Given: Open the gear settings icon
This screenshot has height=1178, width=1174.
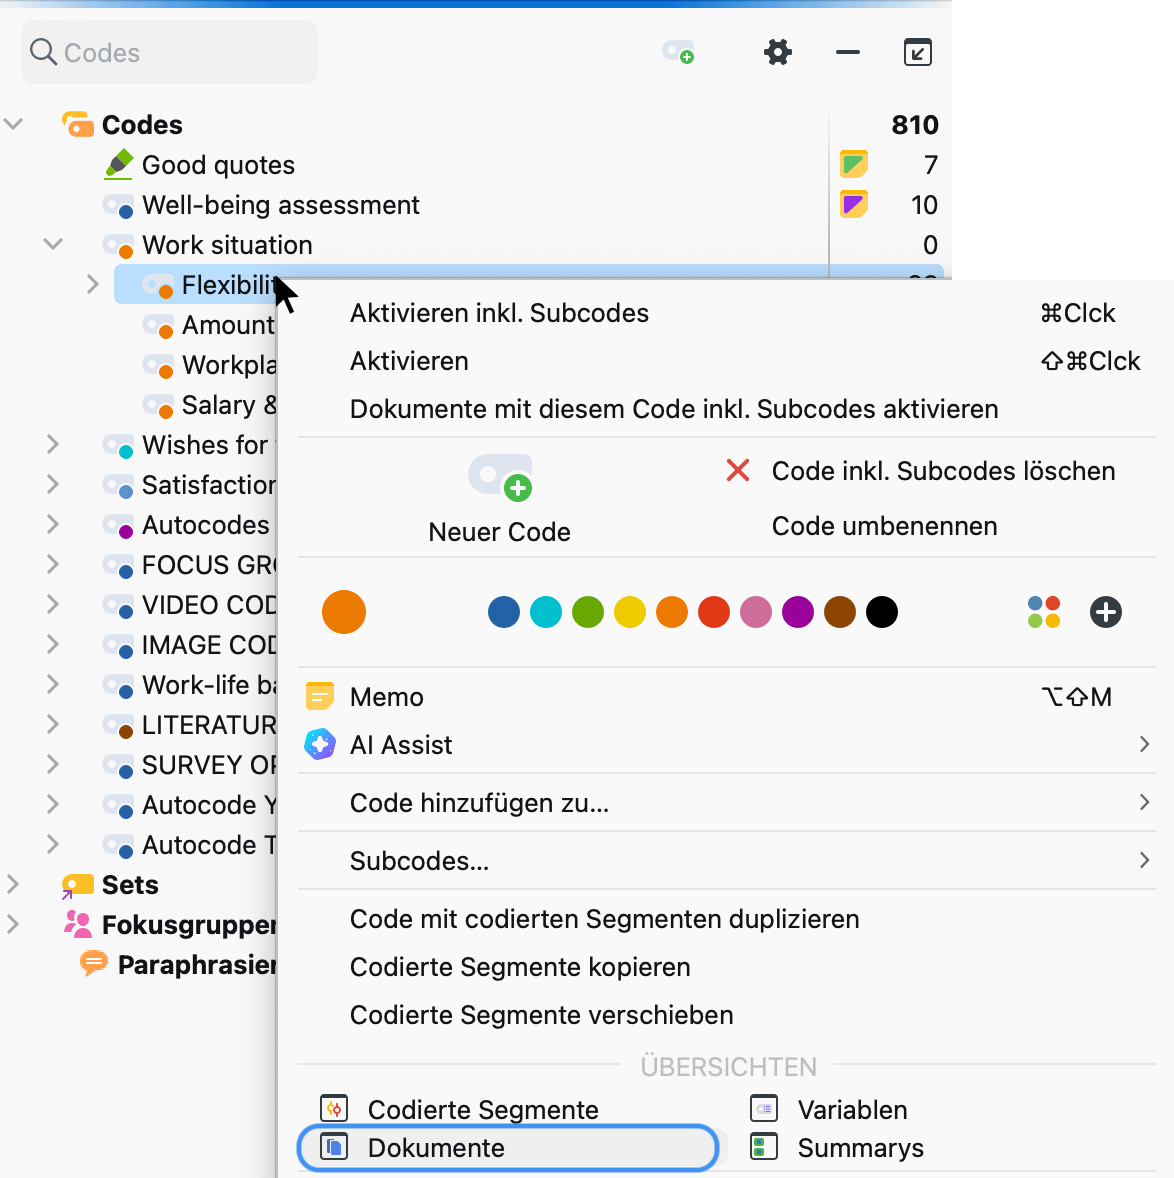Looking at the screenshot, I should [777, 53].
